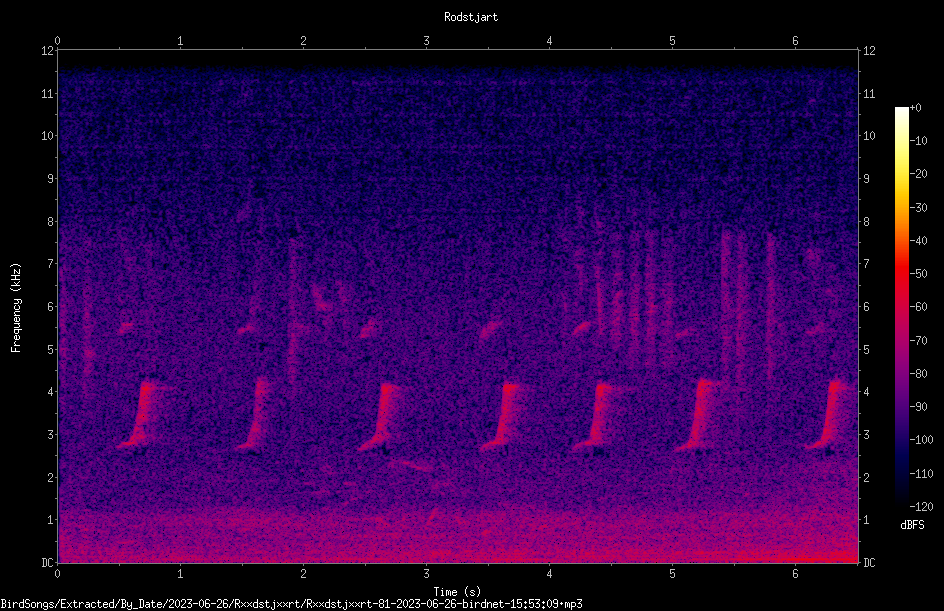Click the dBFS color gradient bar

click(901, 306)
